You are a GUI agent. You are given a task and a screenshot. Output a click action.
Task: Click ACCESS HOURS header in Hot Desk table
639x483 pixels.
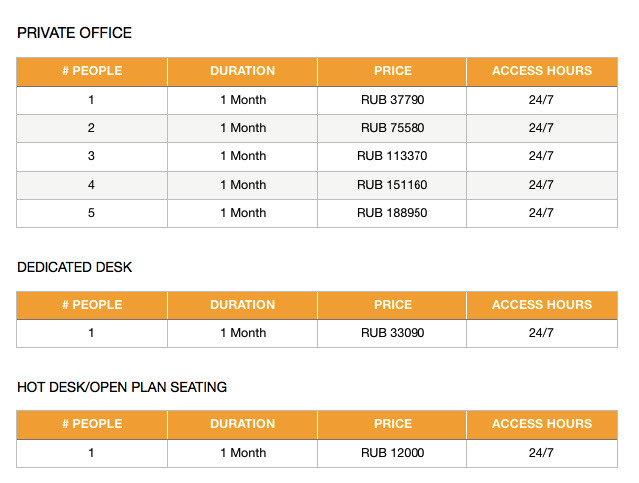[x=542, y=424]
